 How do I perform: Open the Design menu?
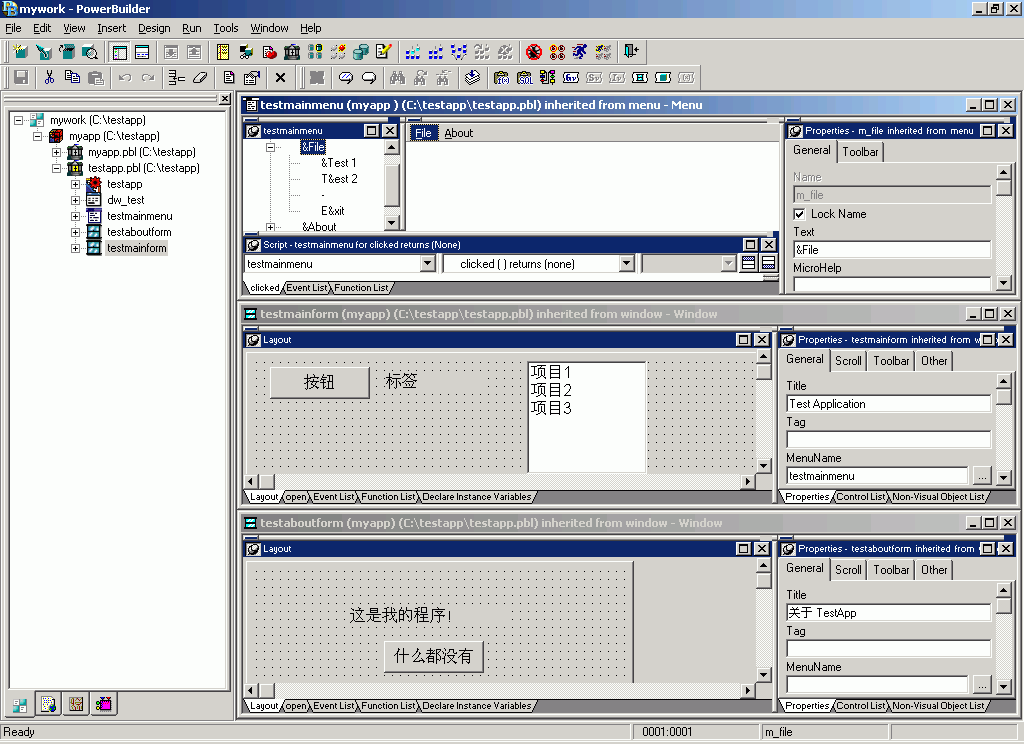pos(154,28)
